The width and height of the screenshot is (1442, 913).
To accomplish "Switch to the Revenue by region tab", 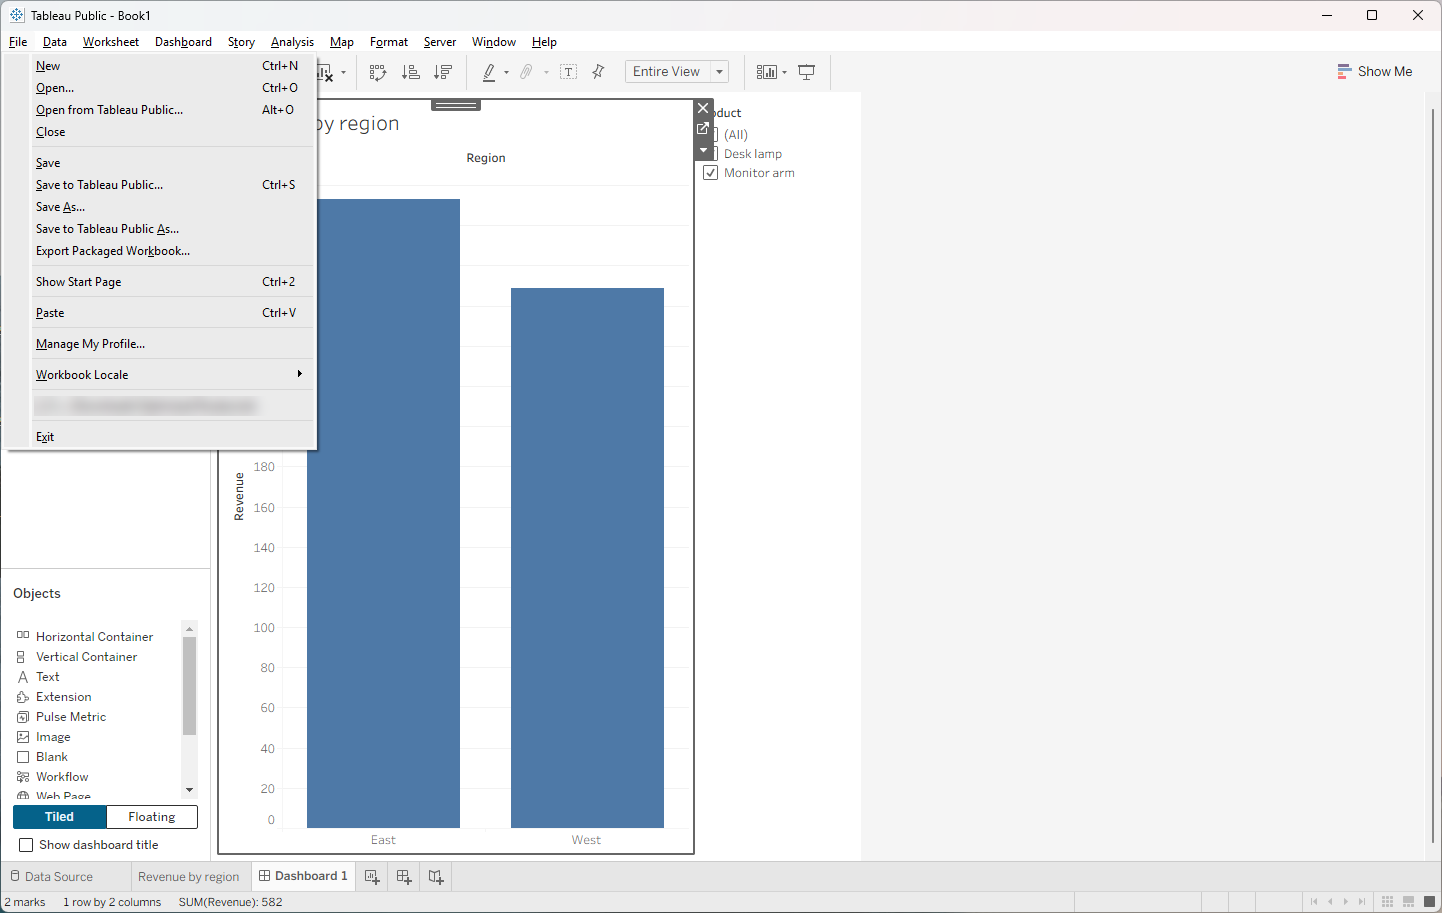I will click(x=189, y=877).
